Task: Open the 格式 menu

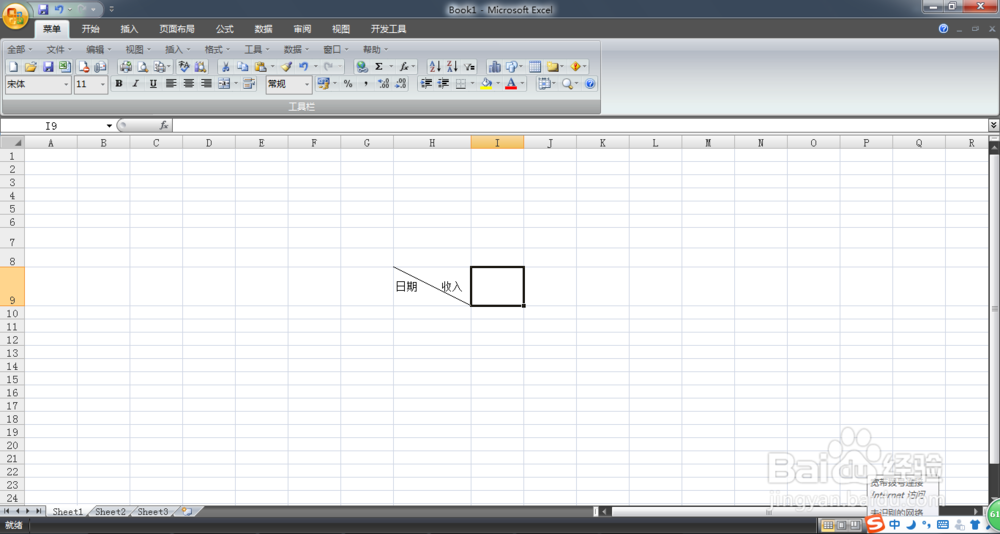Action: (217, 49)
